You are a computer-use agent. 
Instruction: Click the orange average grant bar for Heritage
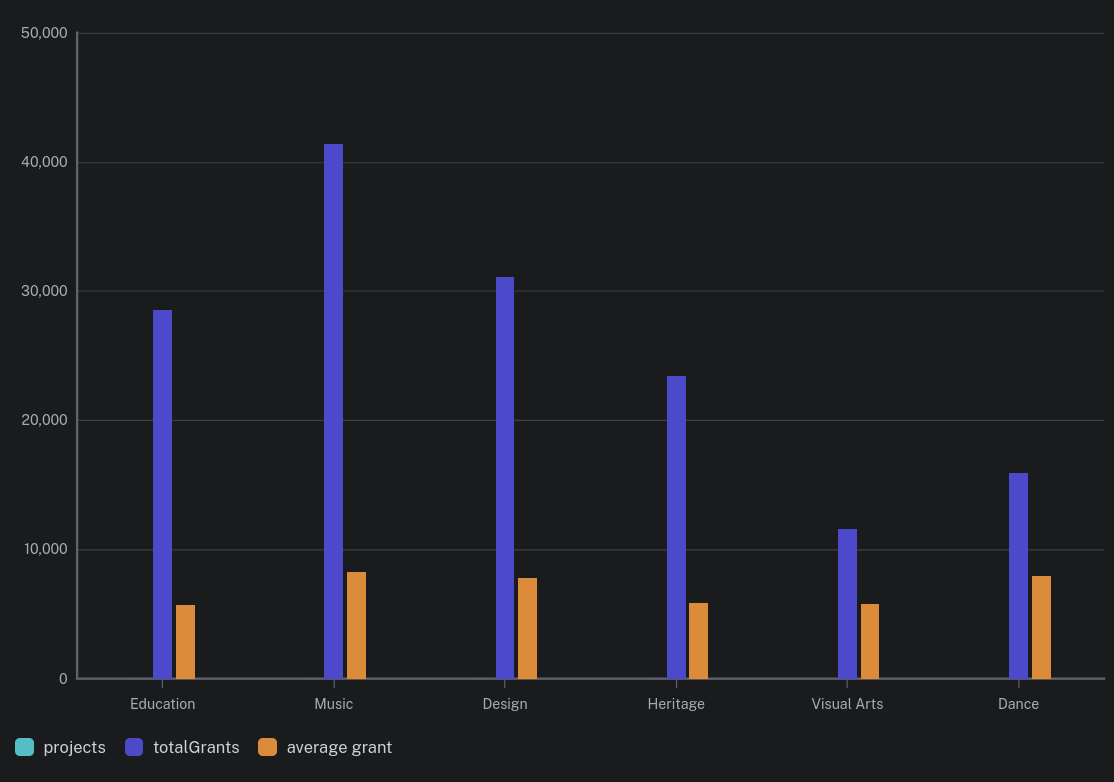pos(697,640)
